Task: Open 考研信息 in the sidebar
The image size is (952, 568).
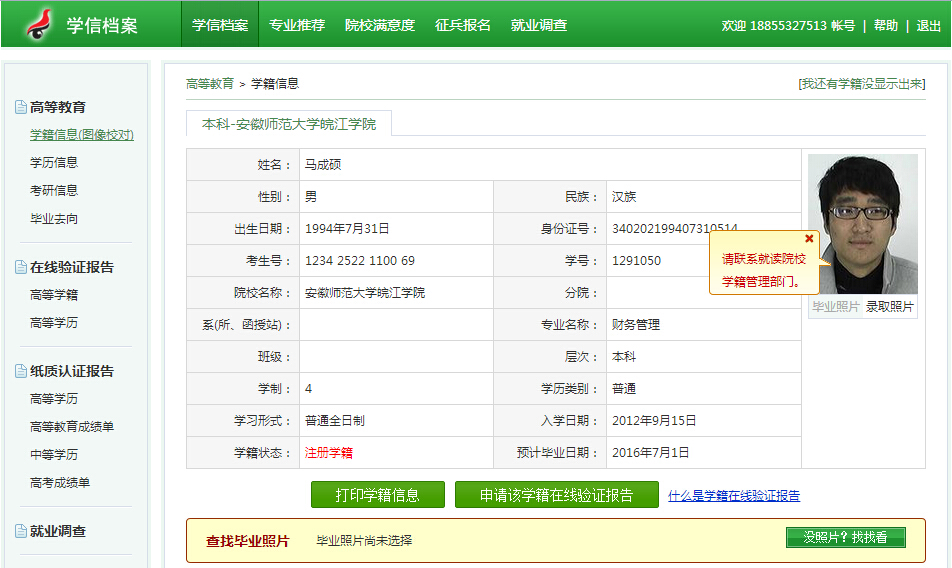Action: point(54,191)
